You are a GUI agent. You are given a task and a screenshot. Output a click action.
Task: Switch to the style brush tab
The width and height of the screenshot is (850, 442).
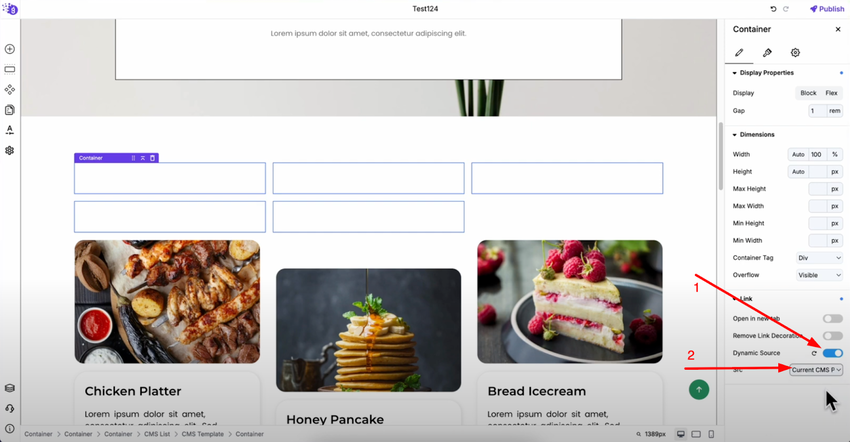pyautogui.click(x=767, y=53)
